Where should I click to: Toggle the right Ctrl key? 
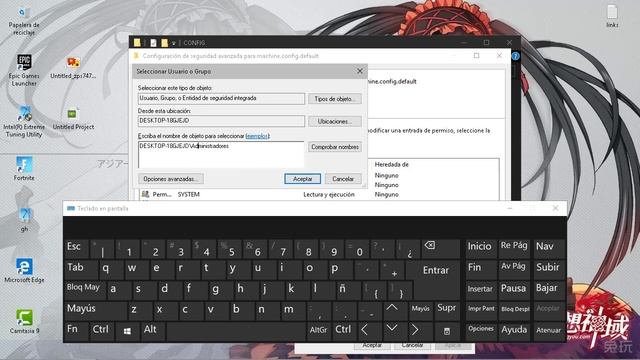[344, 330]
